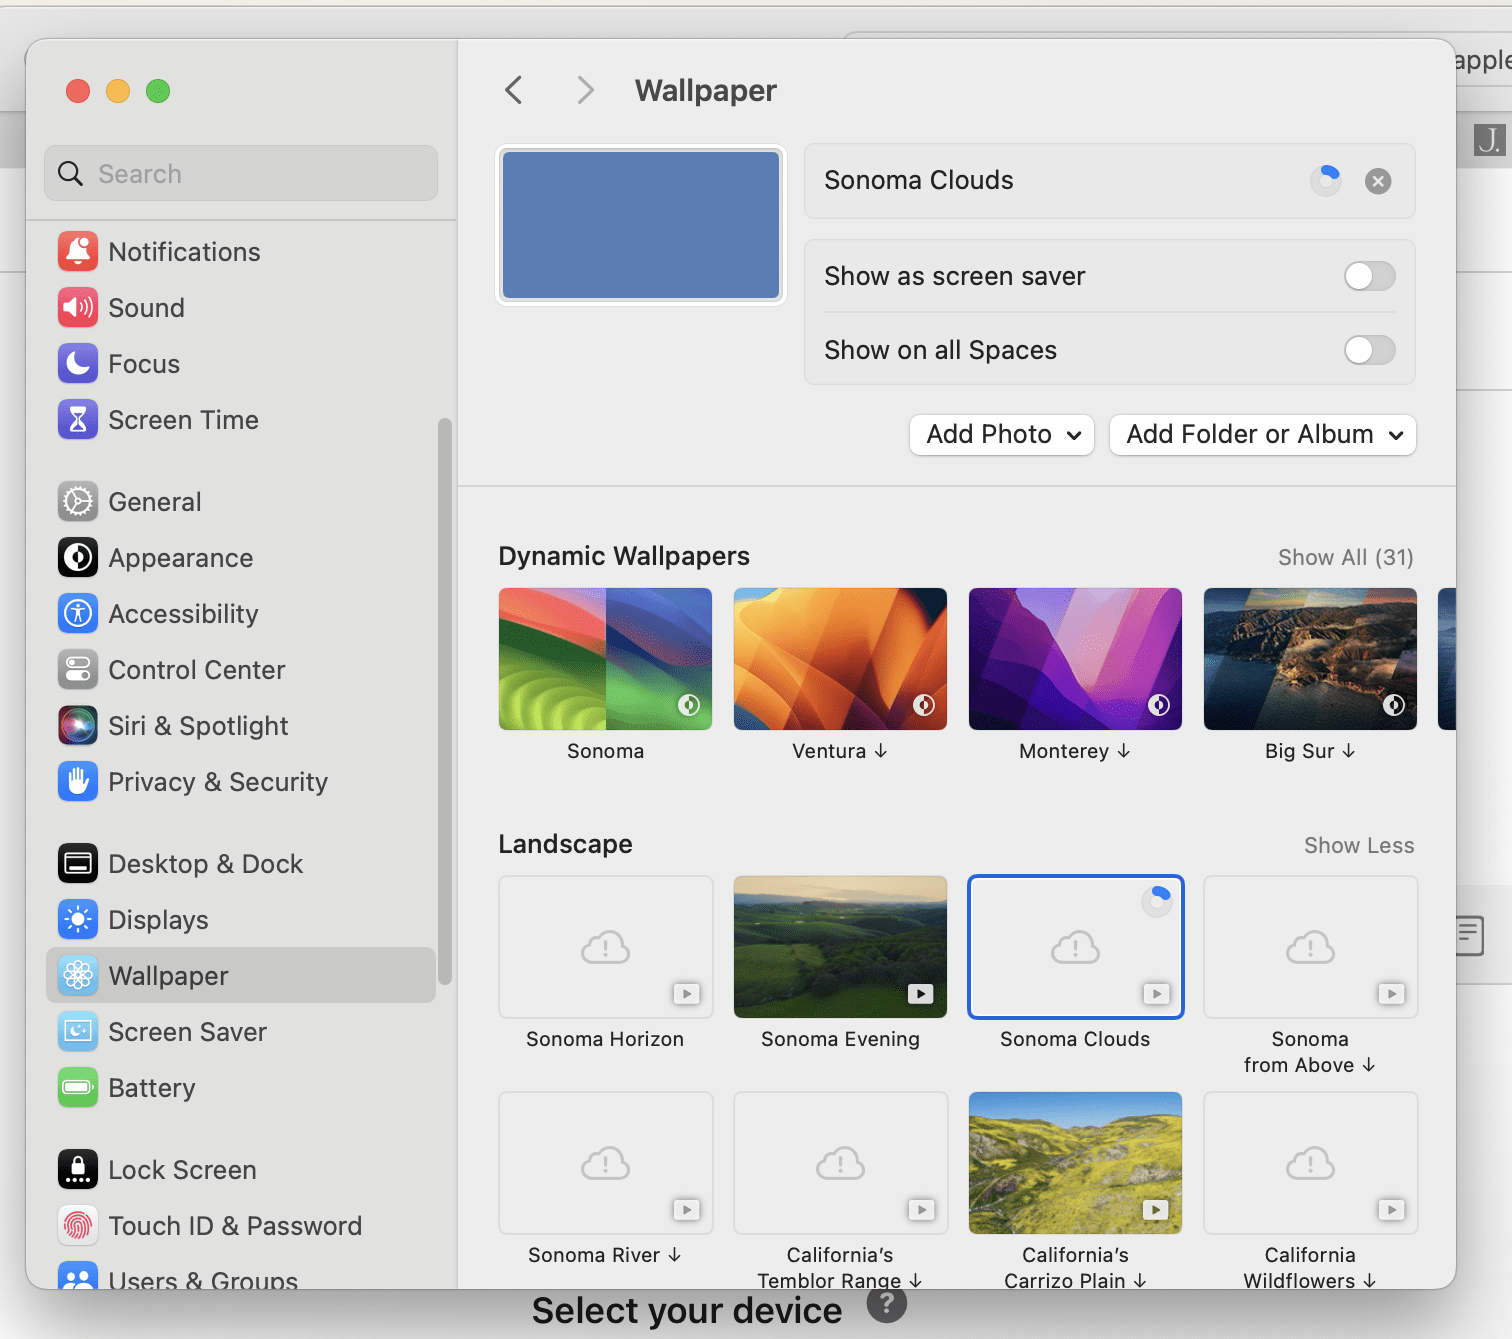Remove Sonoma Clouds using the x button
Screen dimensions: 1512x1339
pyautogui.click(x=1377, y=181)
